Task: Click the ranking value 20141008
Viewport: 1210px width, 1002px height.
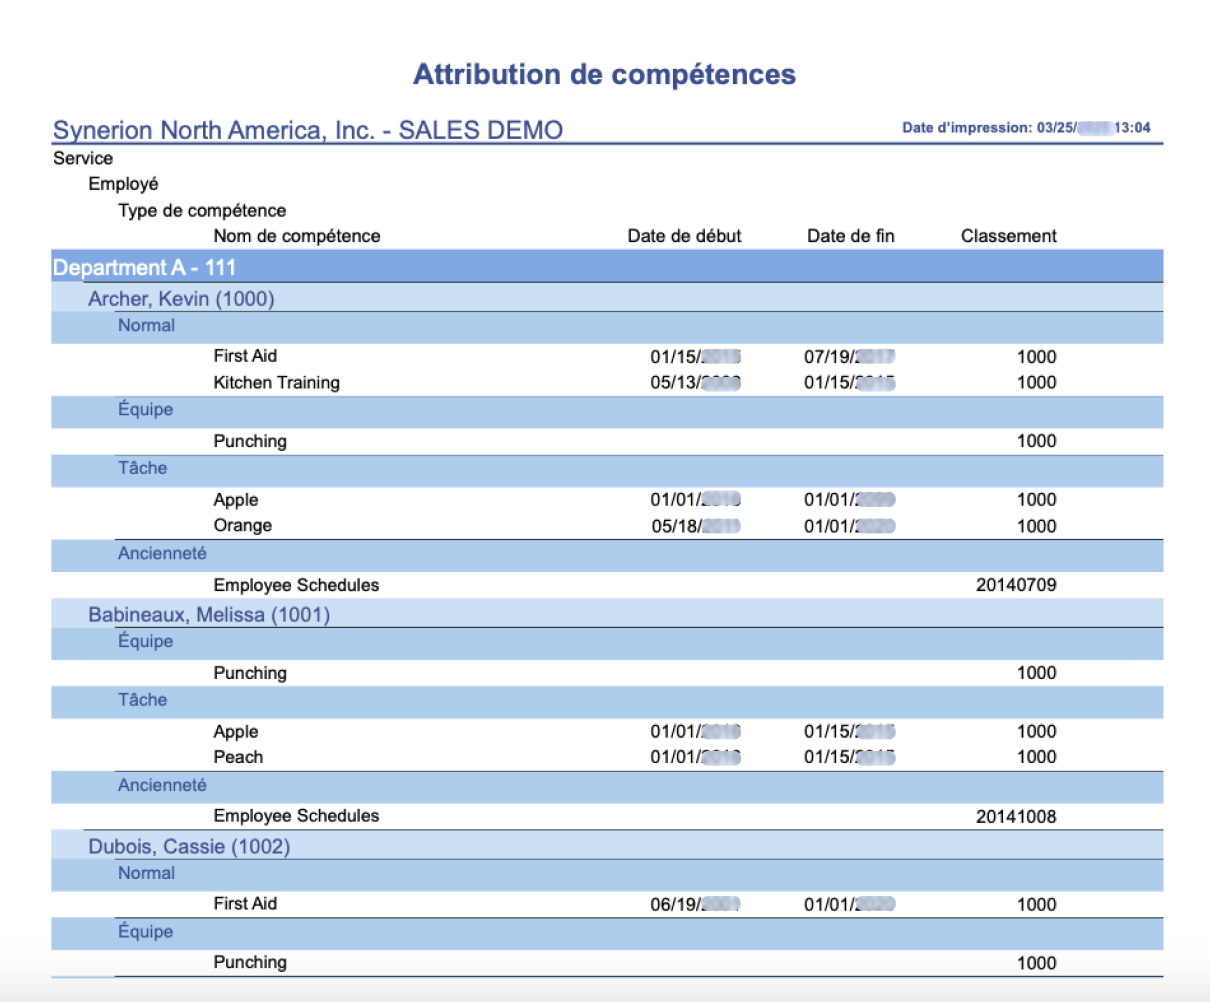Action: [1016, 817]
